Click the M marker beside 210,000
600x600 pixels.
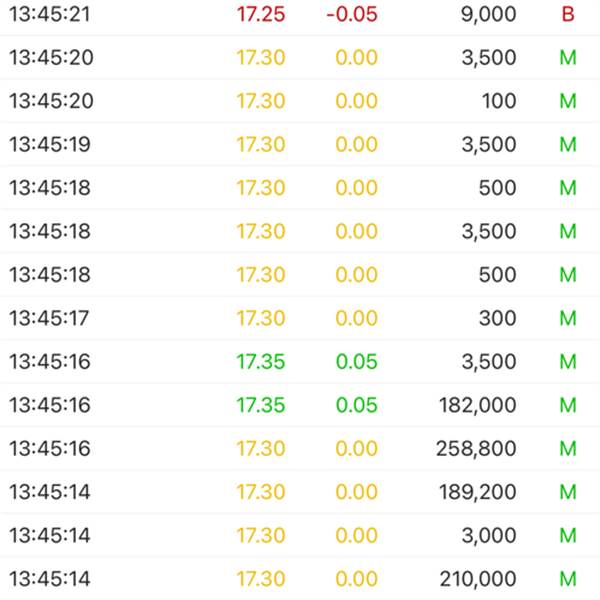tap(568, 579)
